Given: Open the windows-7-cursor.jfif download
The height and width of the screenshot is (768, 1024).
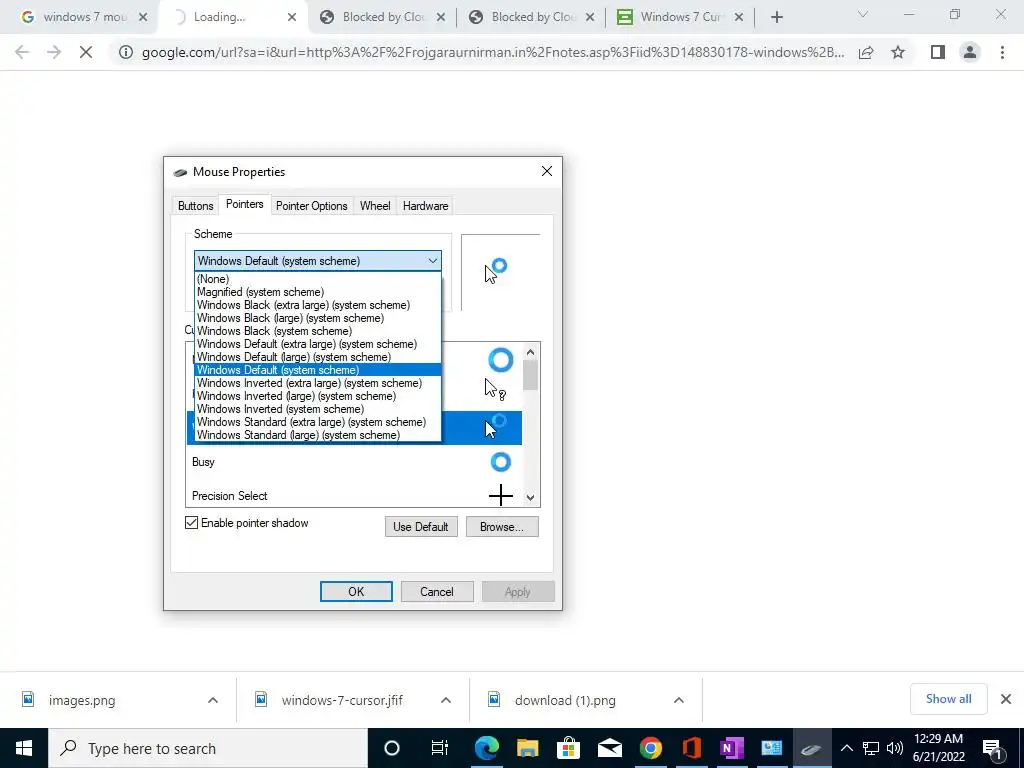Looking at the screenshot, I should [342, 700].
